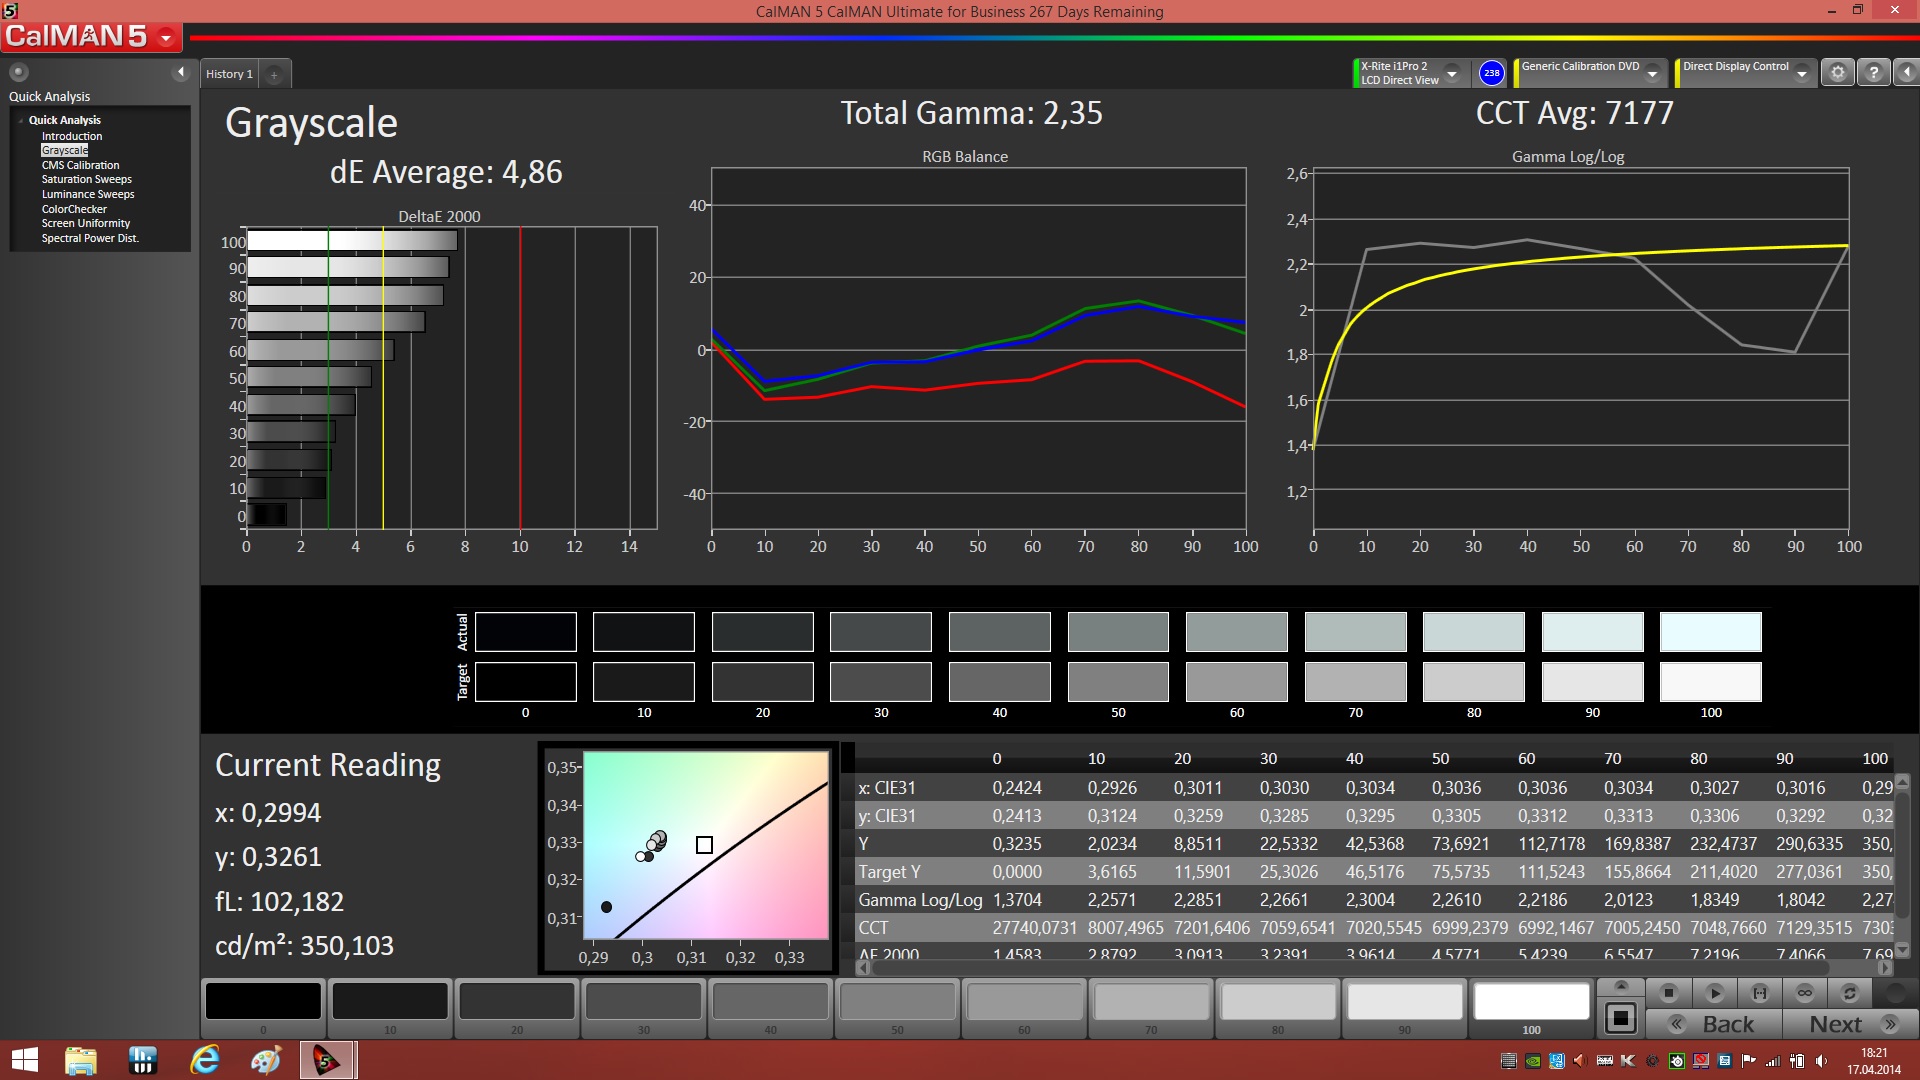Expand the Direct Display Control dropdown
The image size is (1920, 1080).
point(1801,74)
